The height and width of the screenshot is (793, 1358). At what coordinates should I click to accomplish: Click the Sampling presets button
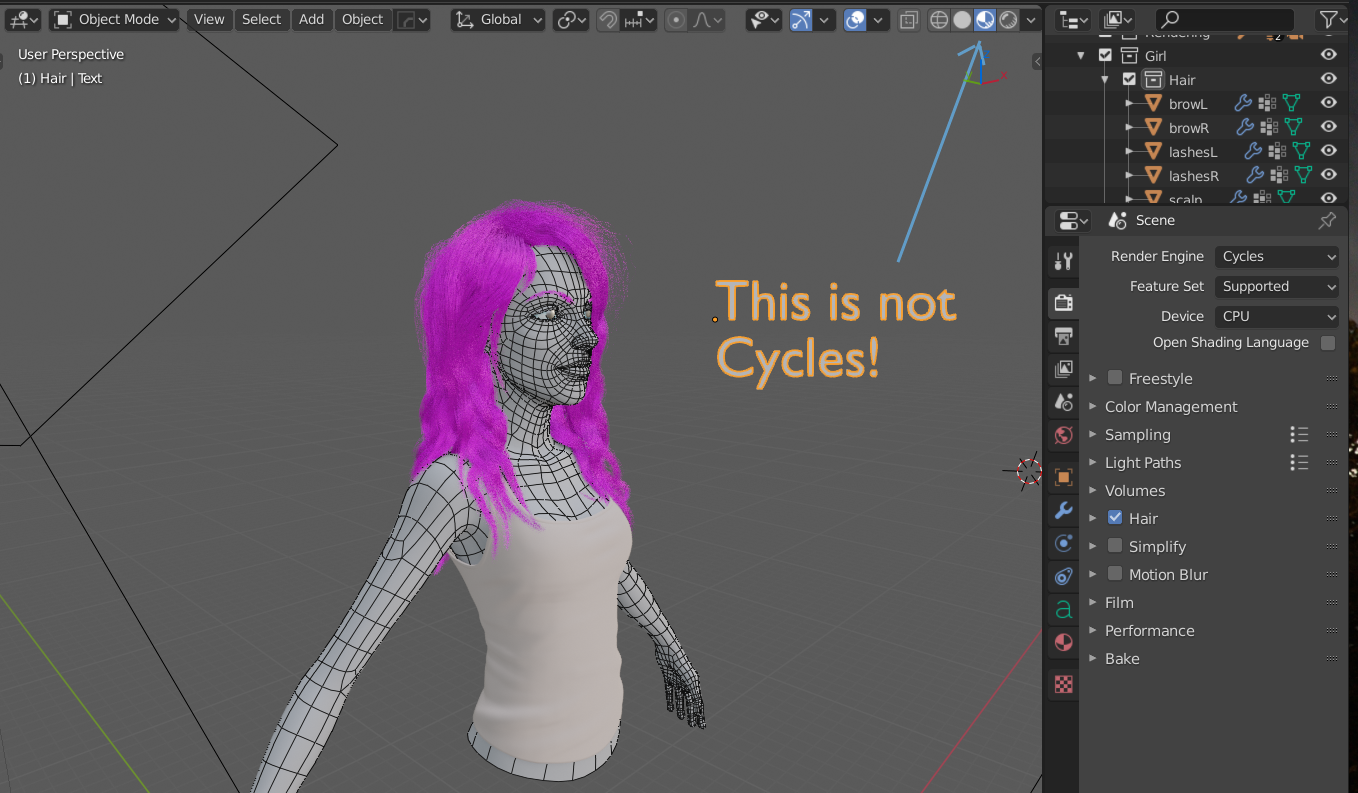point(1298,434)
